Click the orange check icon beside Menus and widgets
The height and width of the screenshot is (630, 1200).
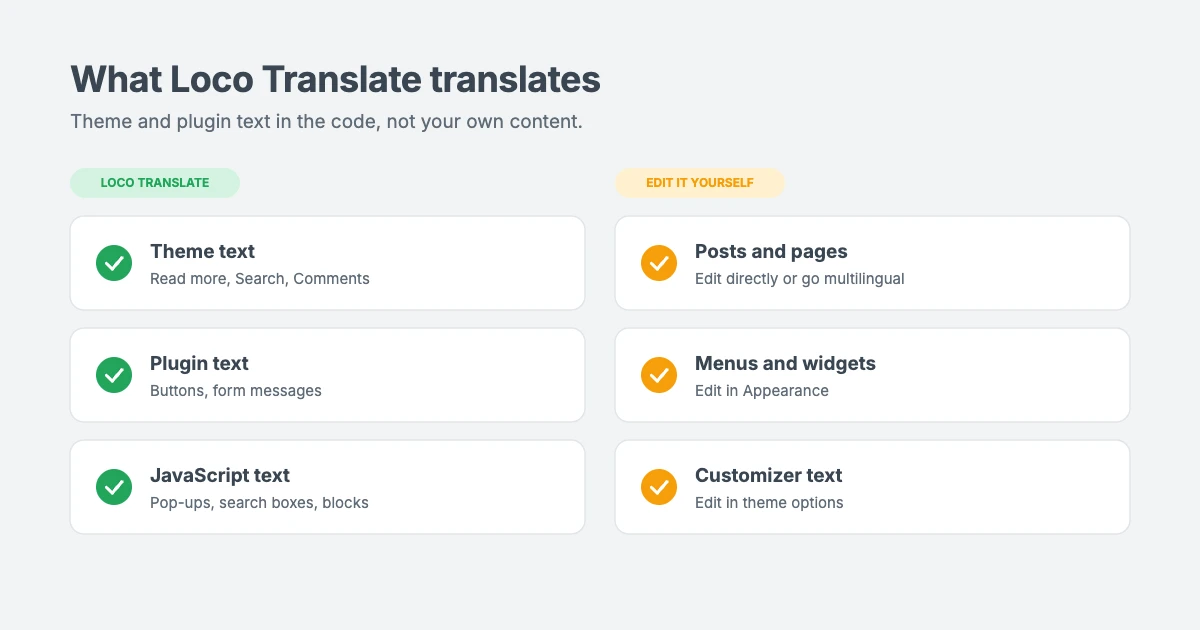[659, 375]
